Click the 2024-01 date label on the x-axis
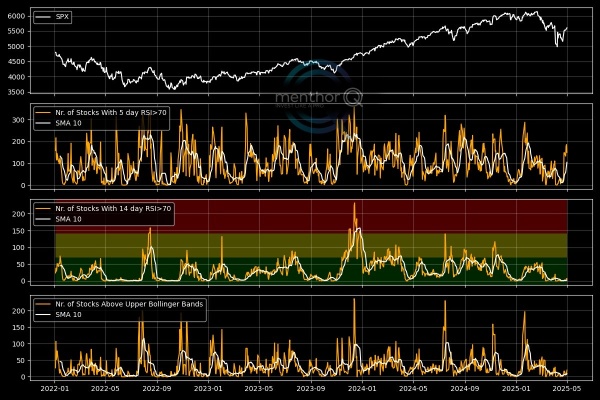 tap(362, 389)
